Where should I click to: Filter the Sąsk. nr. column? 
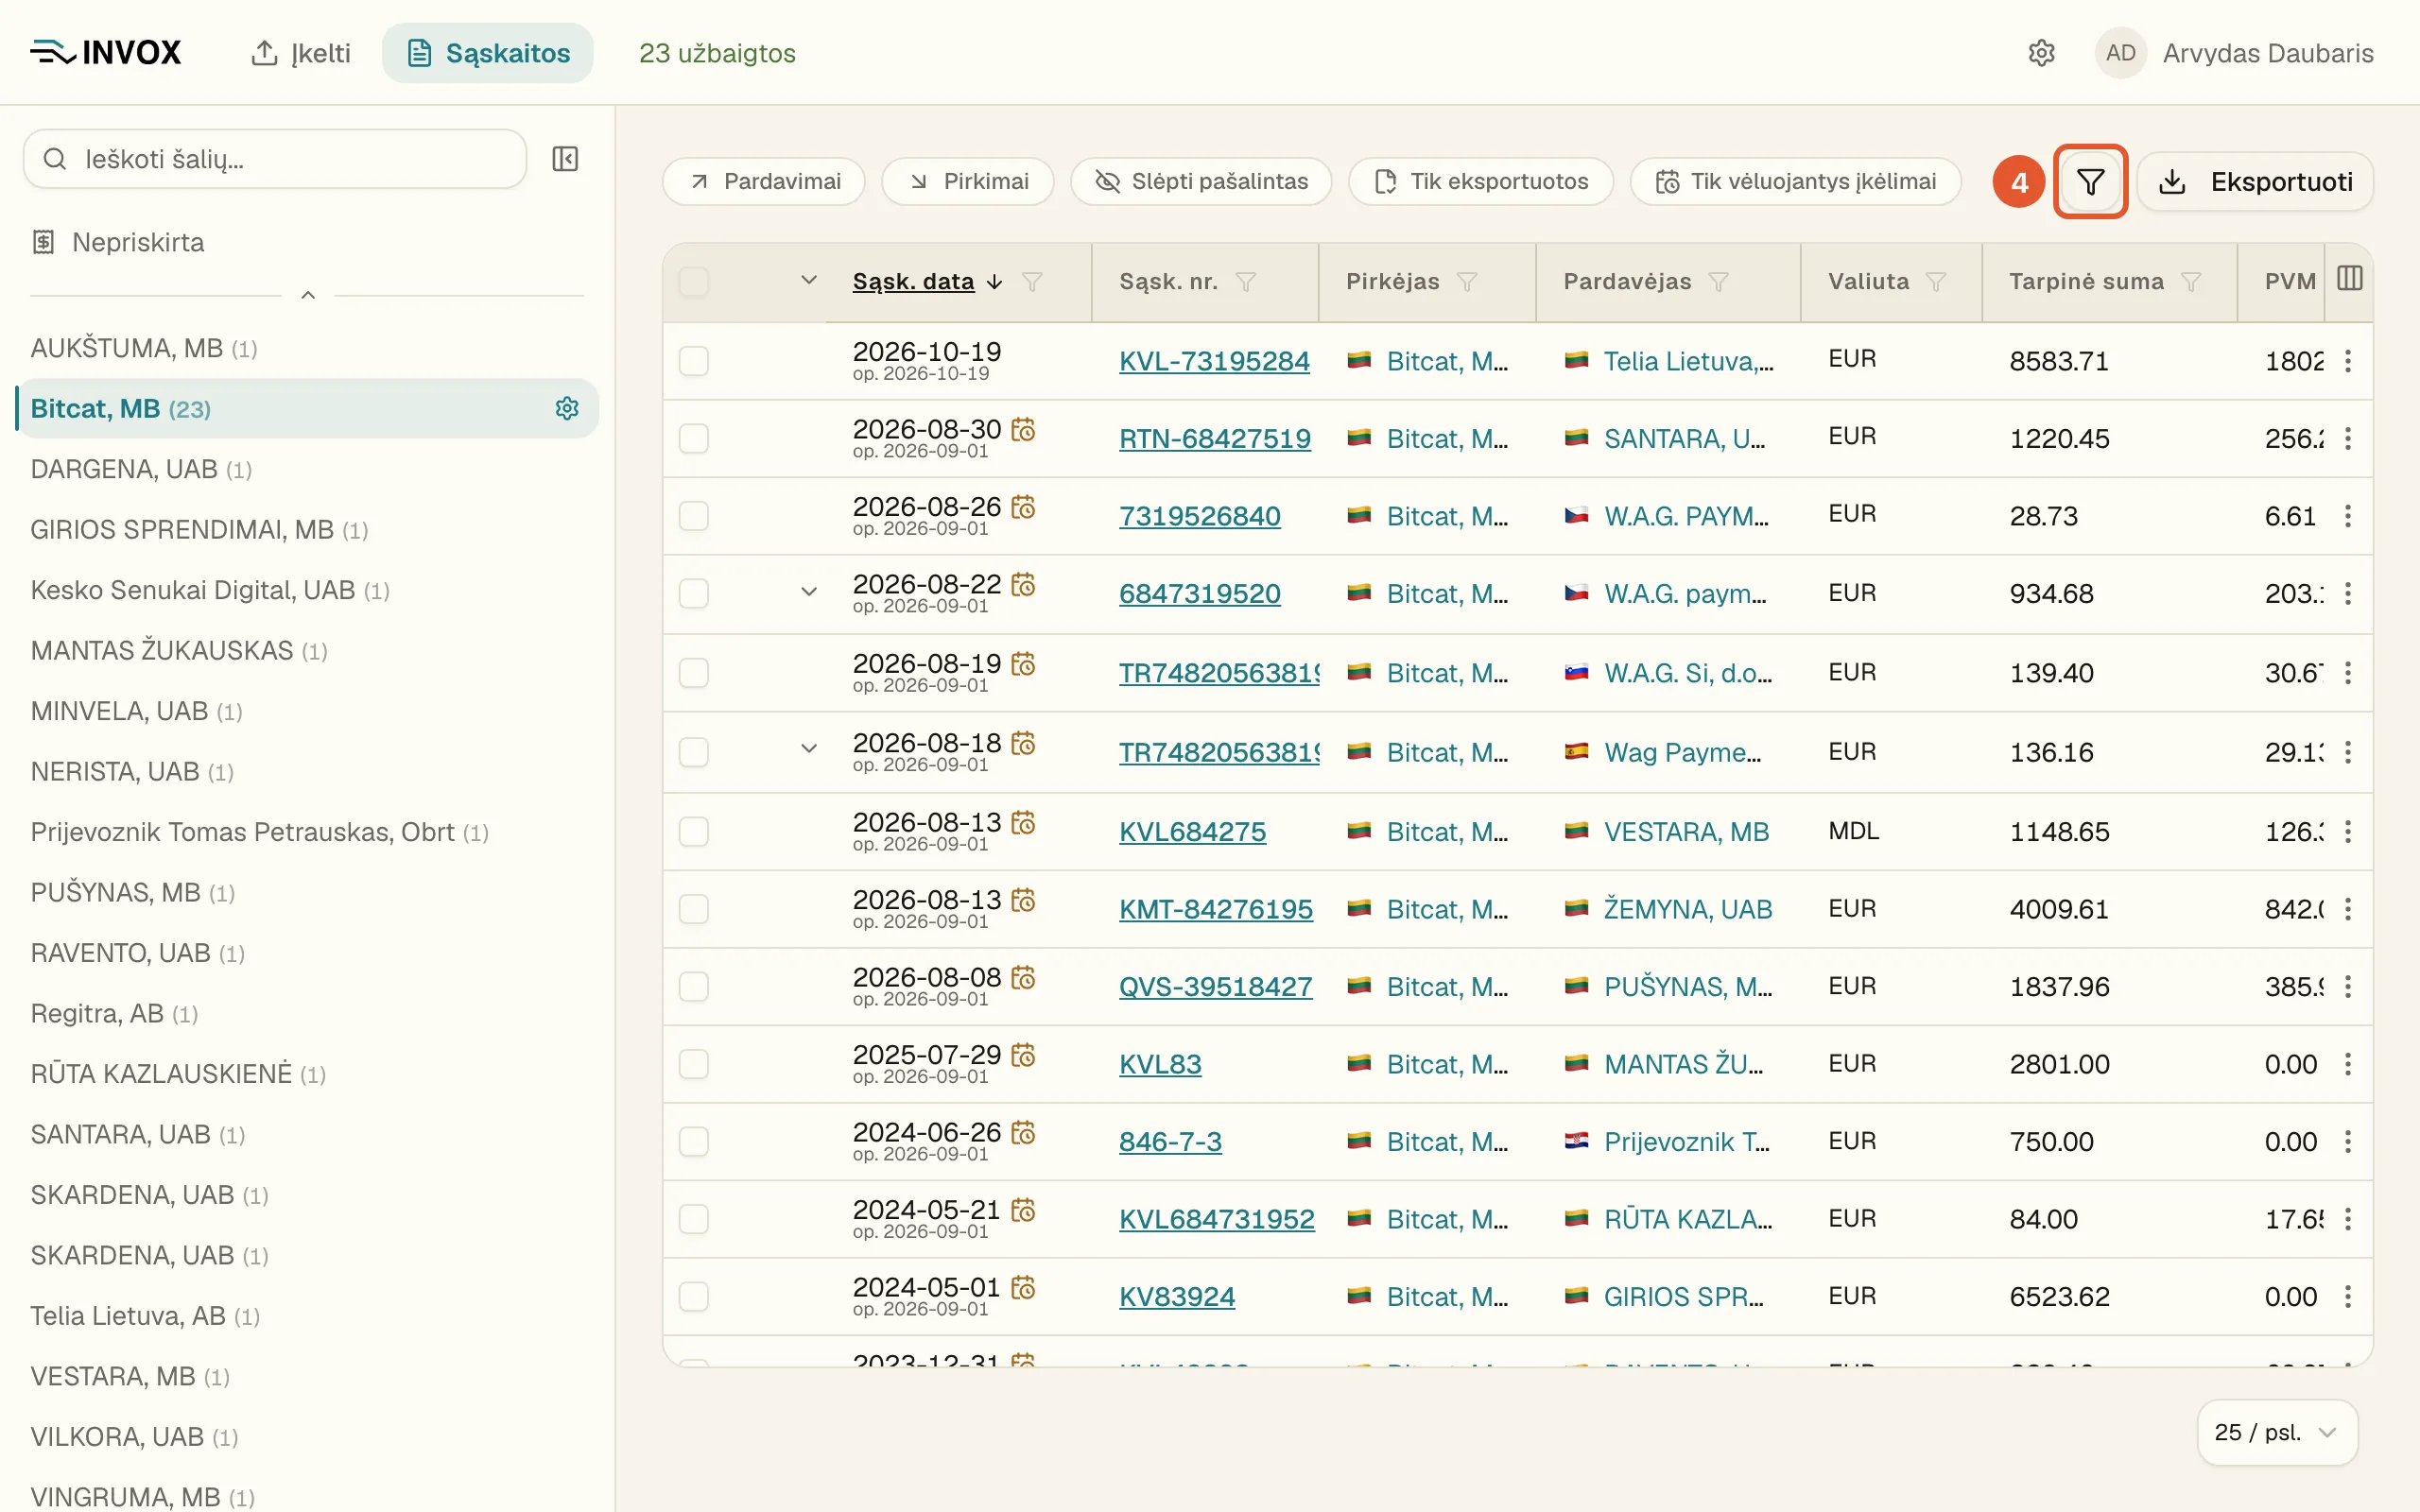click(x=1246, y=282)
